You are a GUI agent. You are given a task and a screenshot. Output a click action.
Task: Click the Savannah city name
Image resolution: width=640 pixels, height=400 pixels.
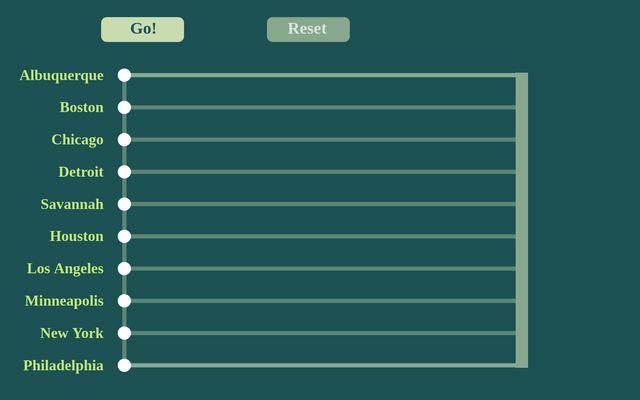point(72,204)
